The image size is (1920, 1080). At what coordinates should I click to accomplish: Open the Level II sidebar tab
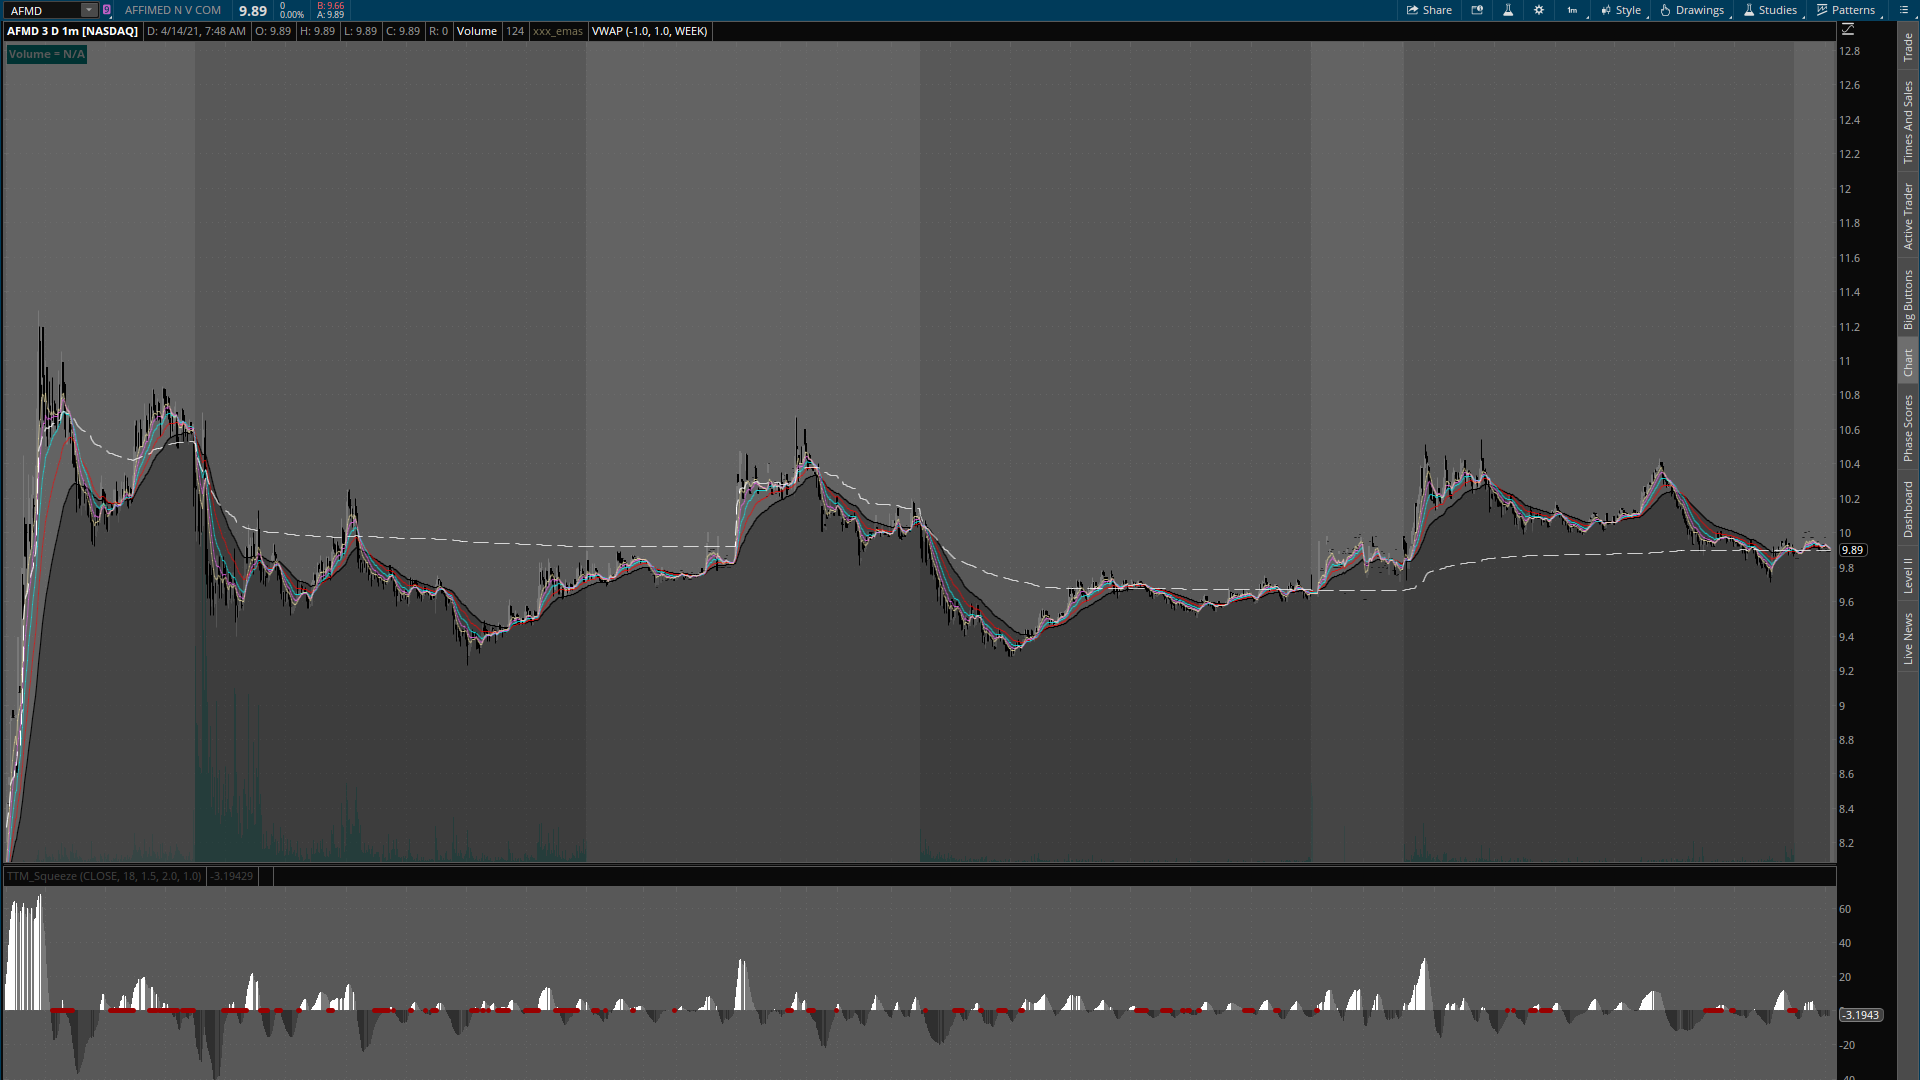tap(1908, 575)
